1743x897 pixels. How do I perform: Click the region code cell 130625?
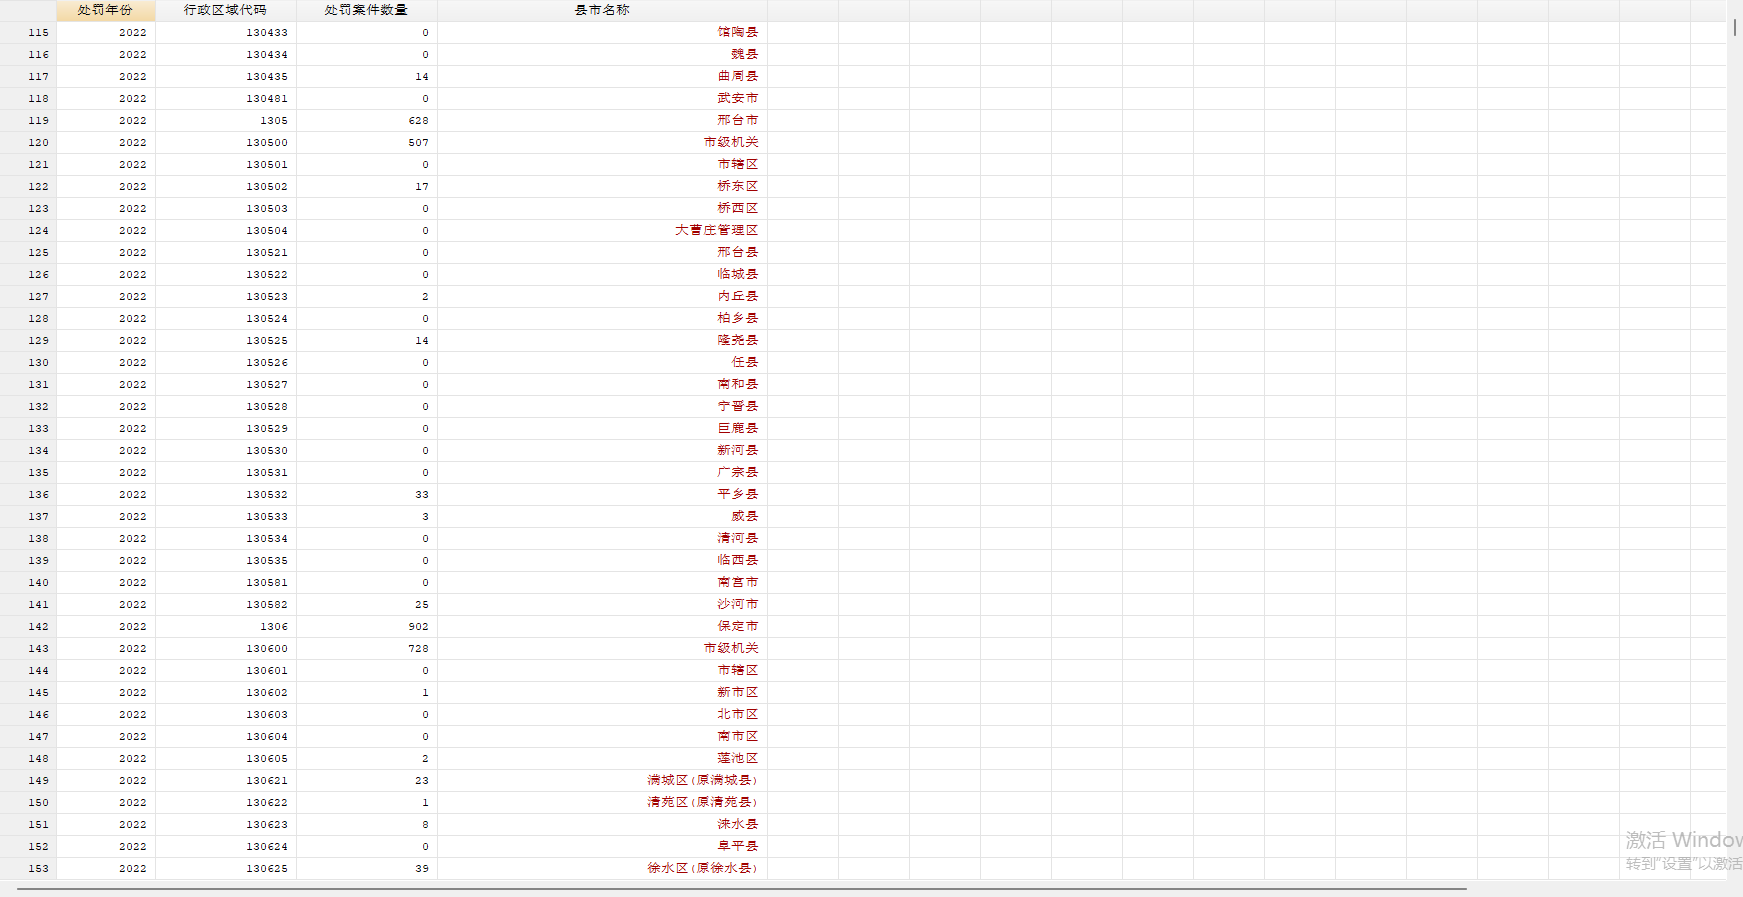[x=226, y=869]
